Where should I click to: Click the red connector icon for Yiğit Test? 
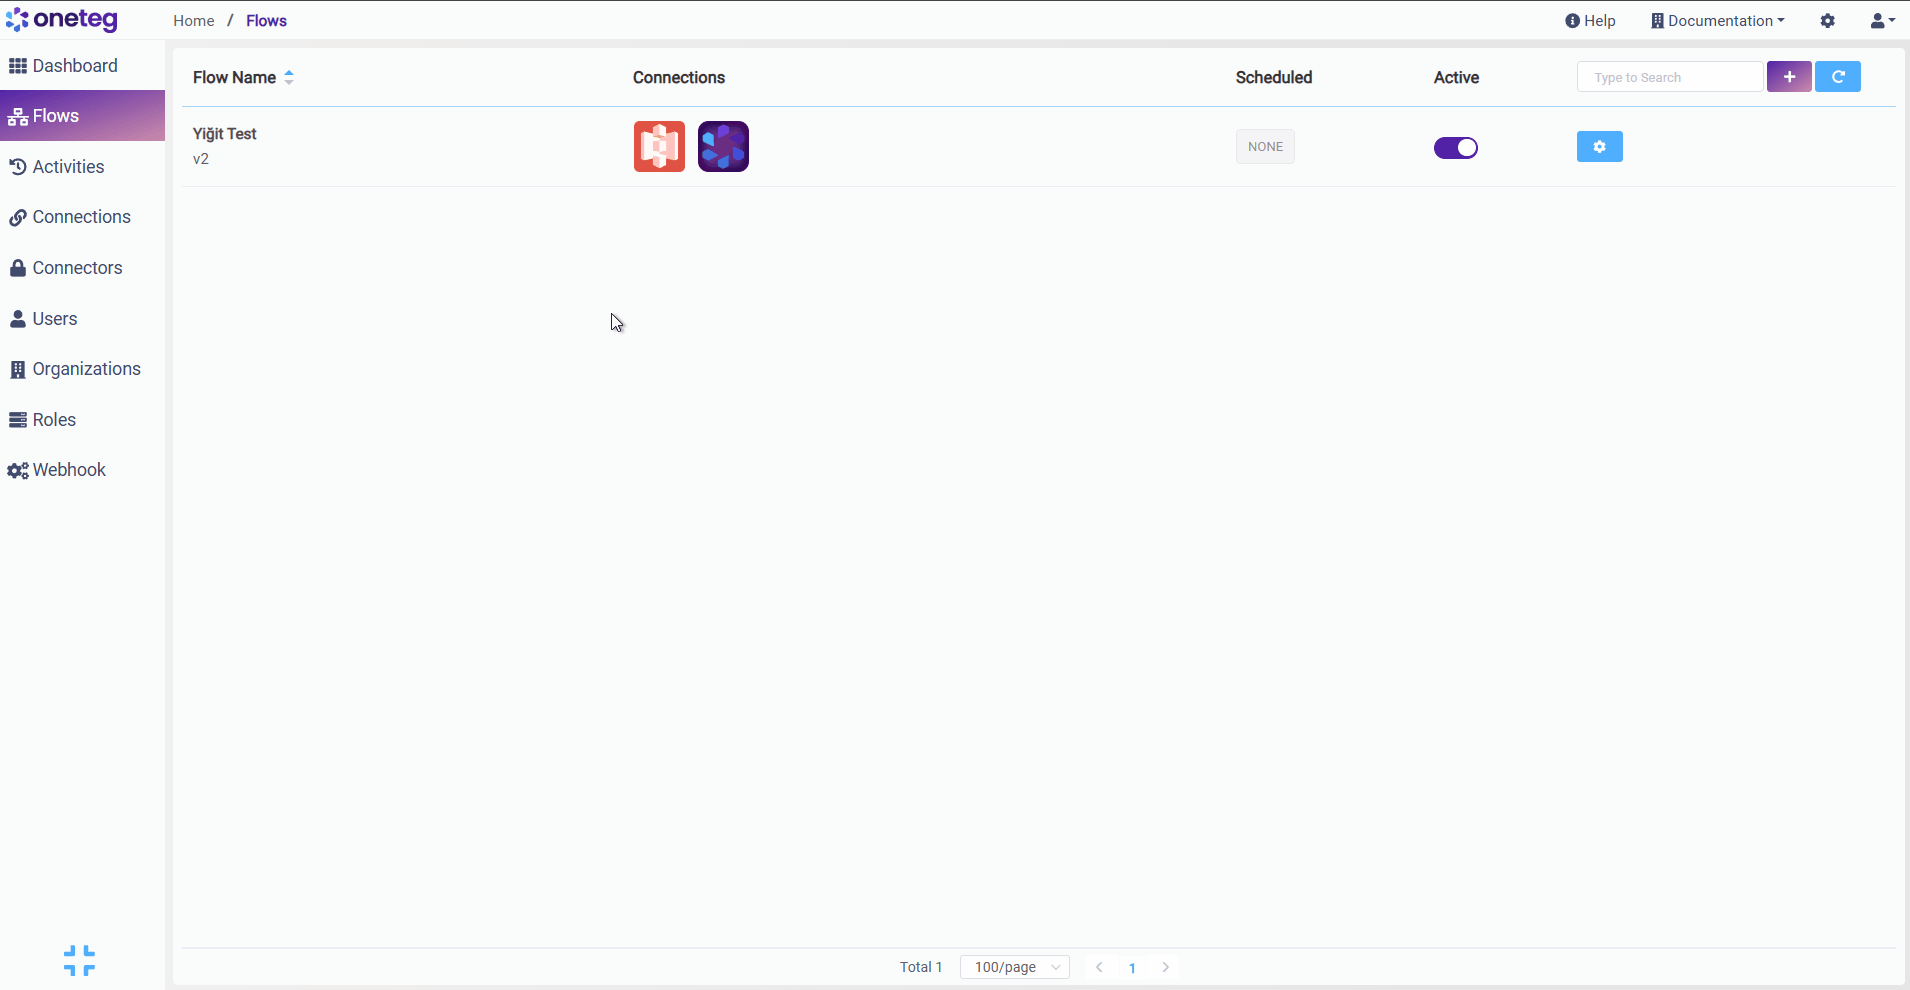(x=659, y=147)
